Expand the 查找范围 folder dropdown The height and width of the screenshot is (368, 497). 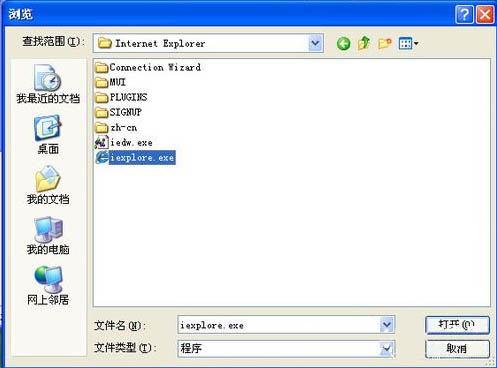pos(315,43)
